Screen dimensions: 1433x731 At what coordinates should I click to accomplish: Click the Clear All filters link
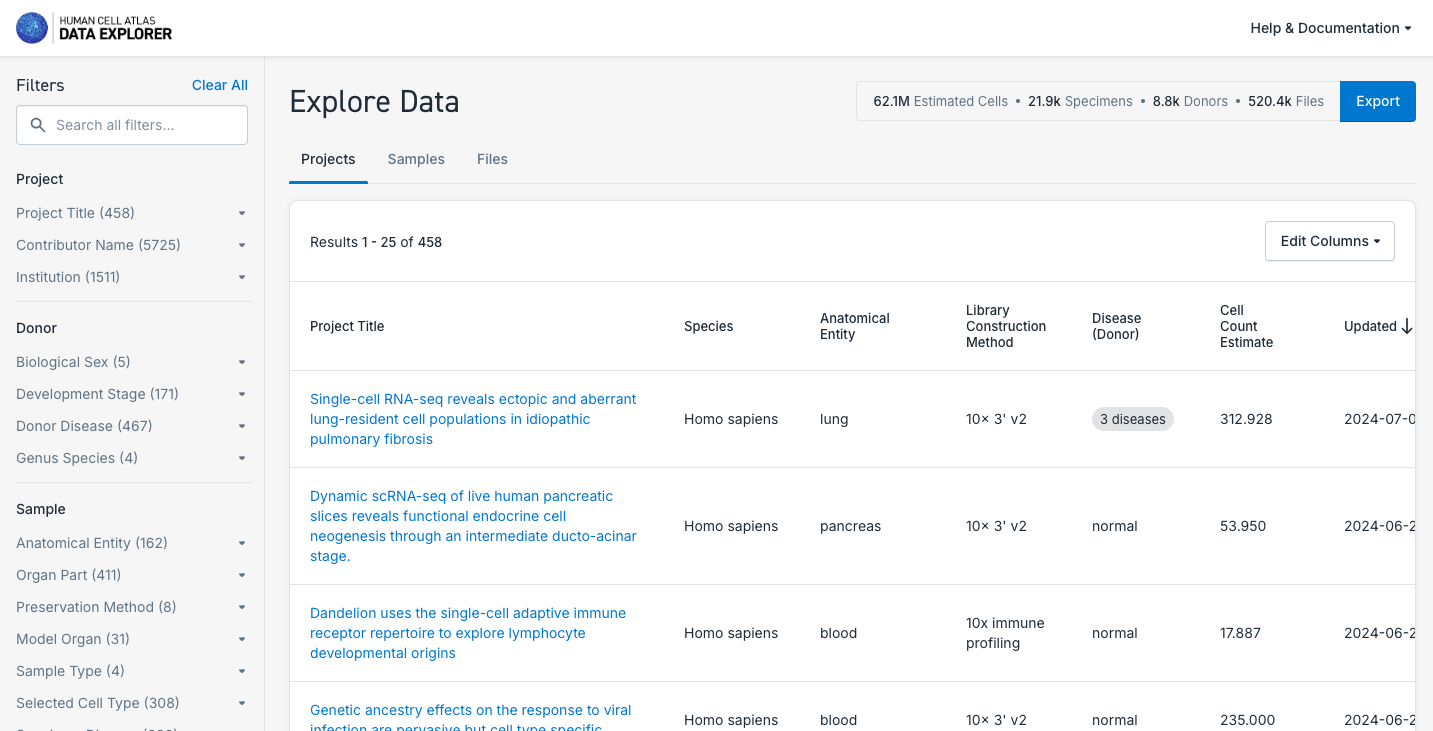[219, 85]
